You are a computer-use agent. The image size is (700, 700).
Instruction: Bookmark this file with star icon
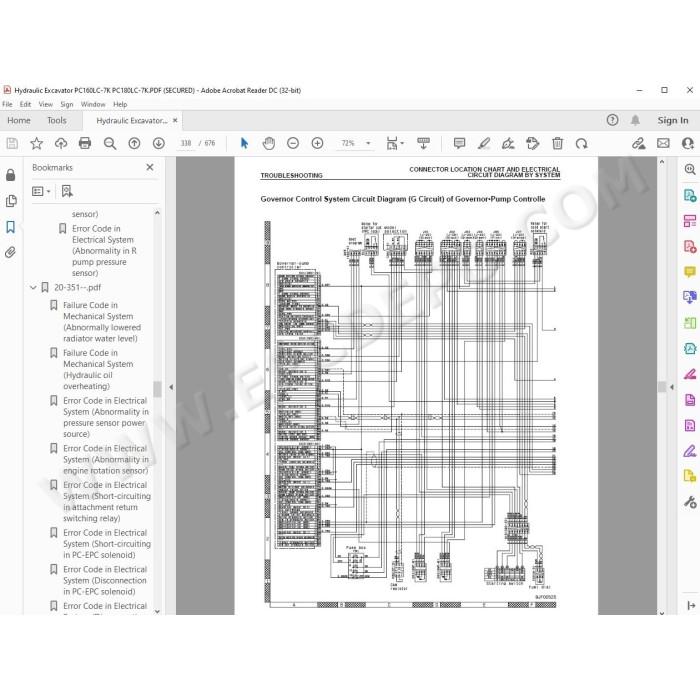37,143
